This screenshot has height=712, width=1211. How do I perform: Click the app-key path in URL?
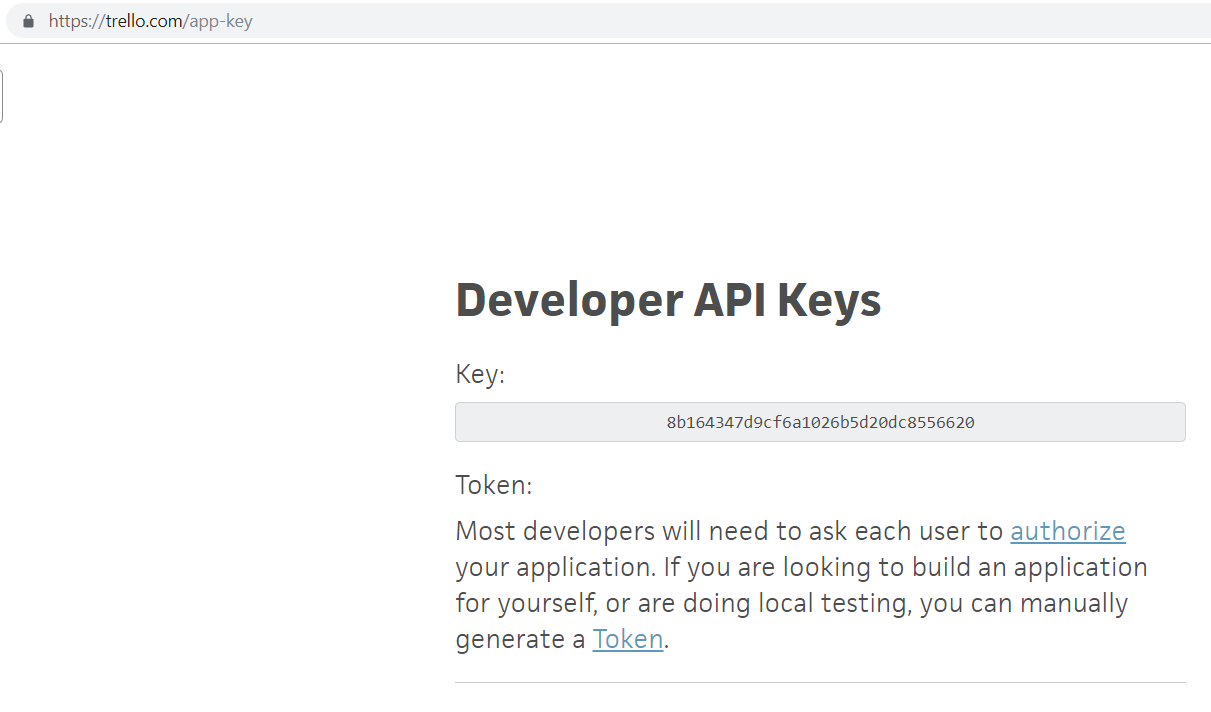221,21
